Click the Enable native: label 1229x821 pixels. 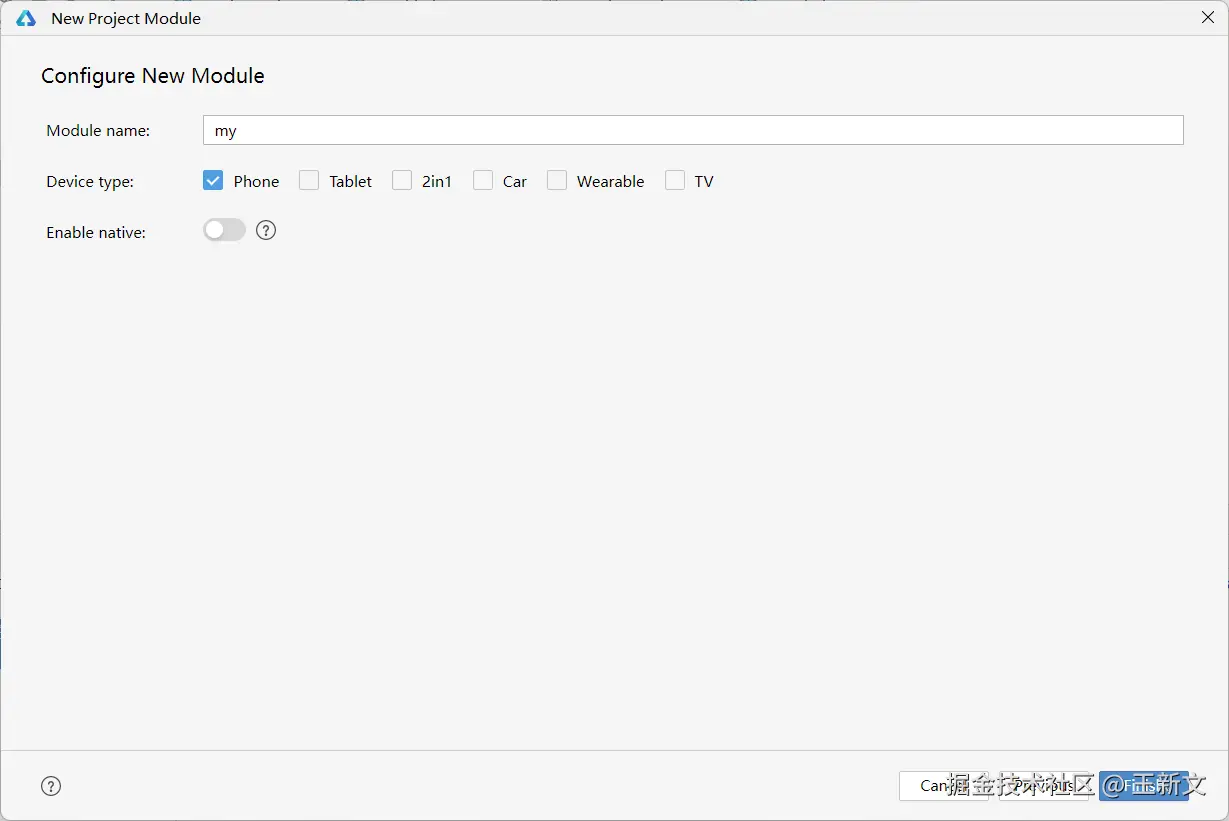[96, 232]
